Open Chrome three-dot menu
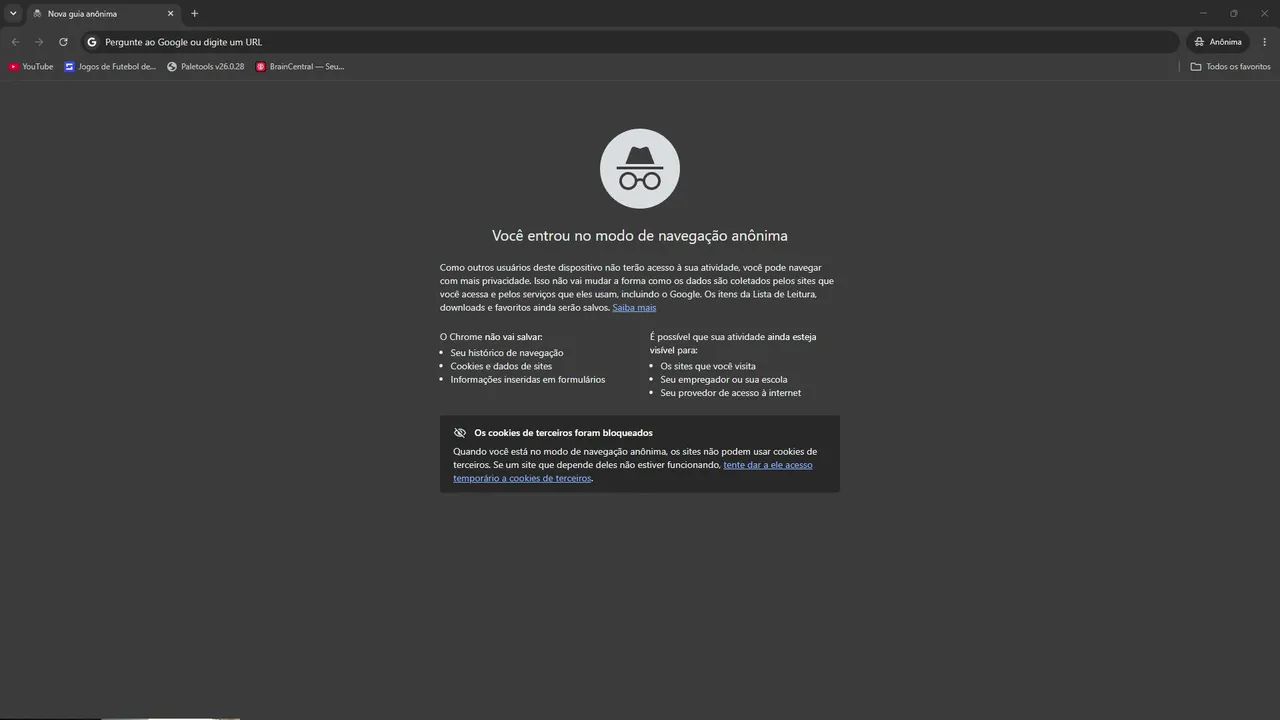 click(1265, 42)
